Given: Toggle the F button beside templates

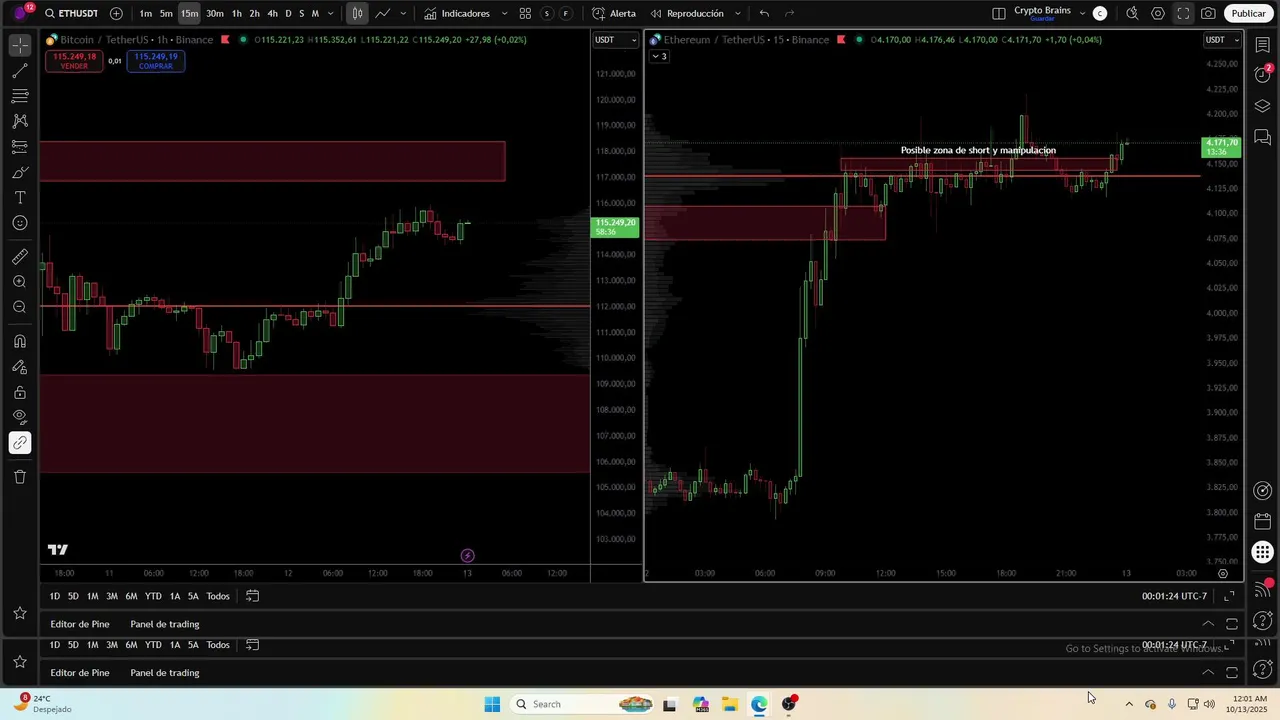Looking at the screenshot, I should pyautogui.click(x=566, y=14).
